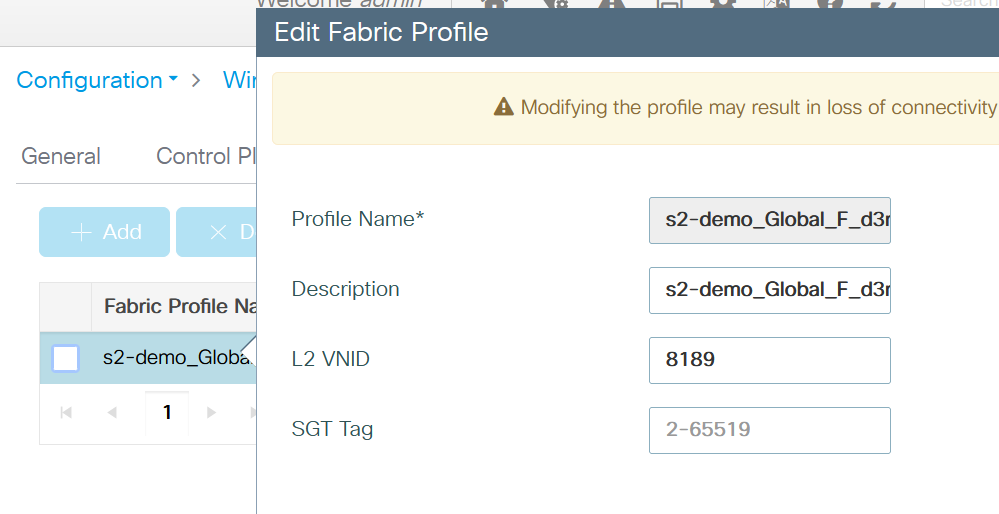Click the SGT Tag input field

(x=770, y=431)
